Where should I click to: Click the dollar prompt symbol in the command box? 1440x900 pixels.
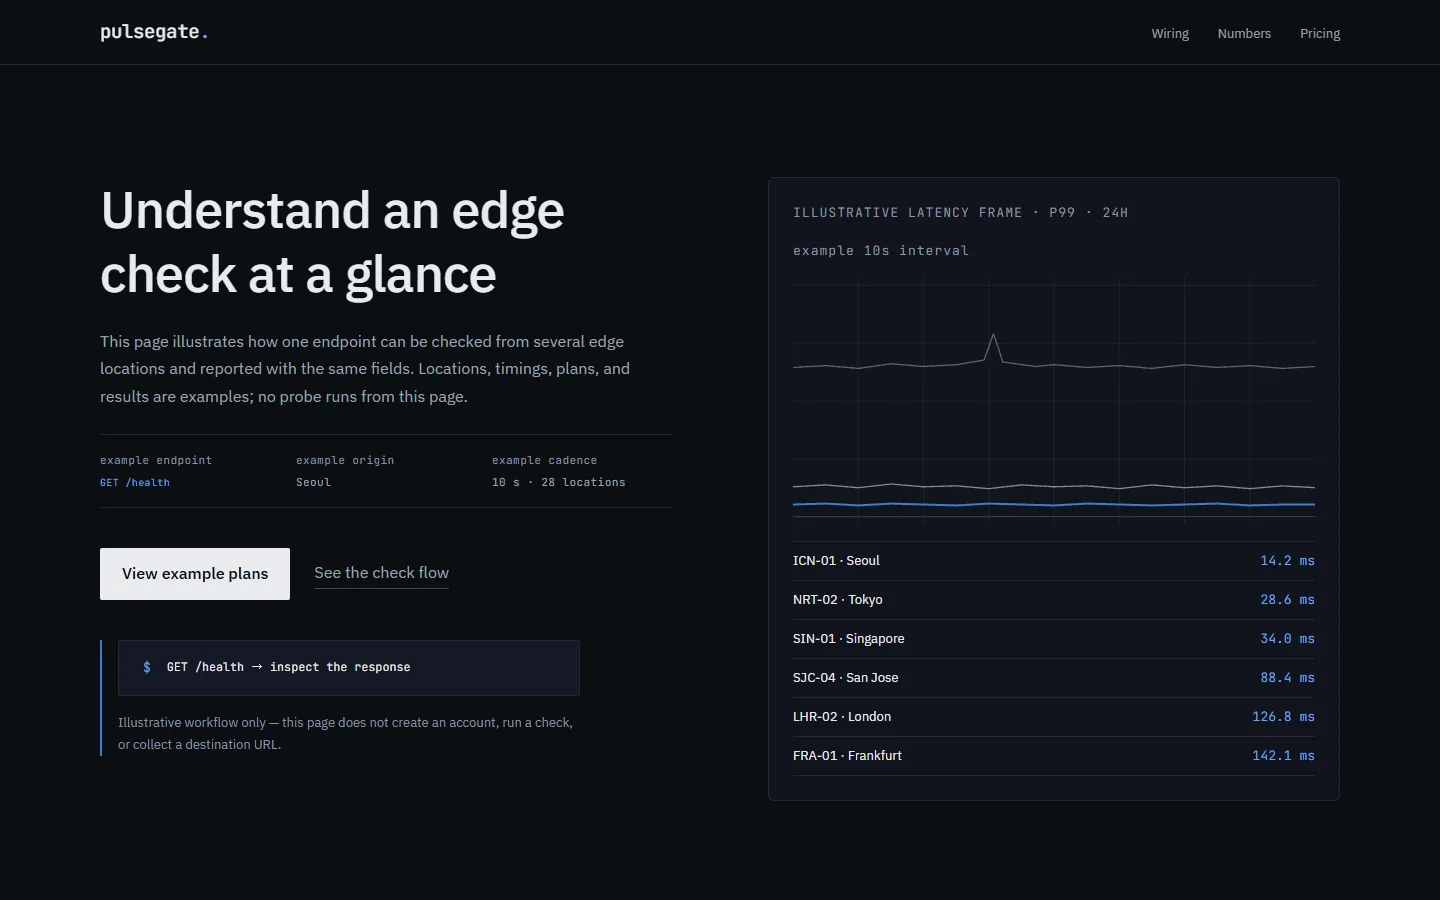click(147, 667)
